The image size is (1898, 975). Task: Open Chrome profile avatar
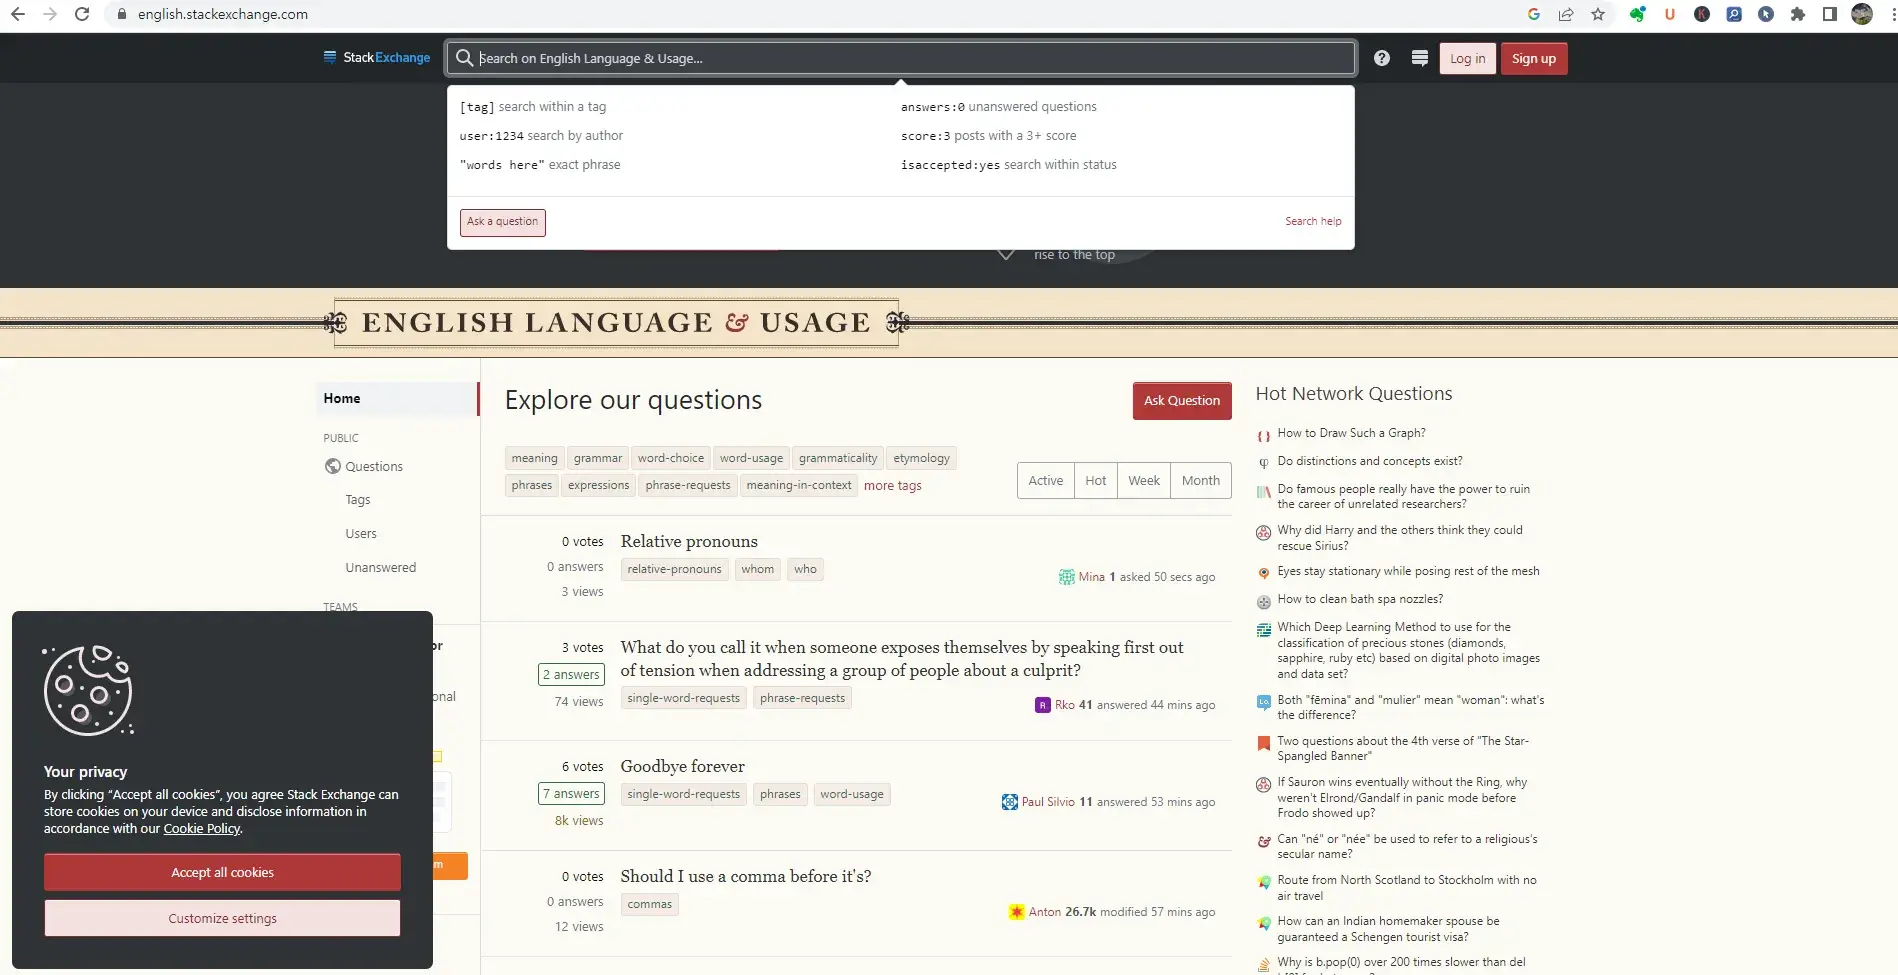pyautogui.click(x=1862, y=14)
